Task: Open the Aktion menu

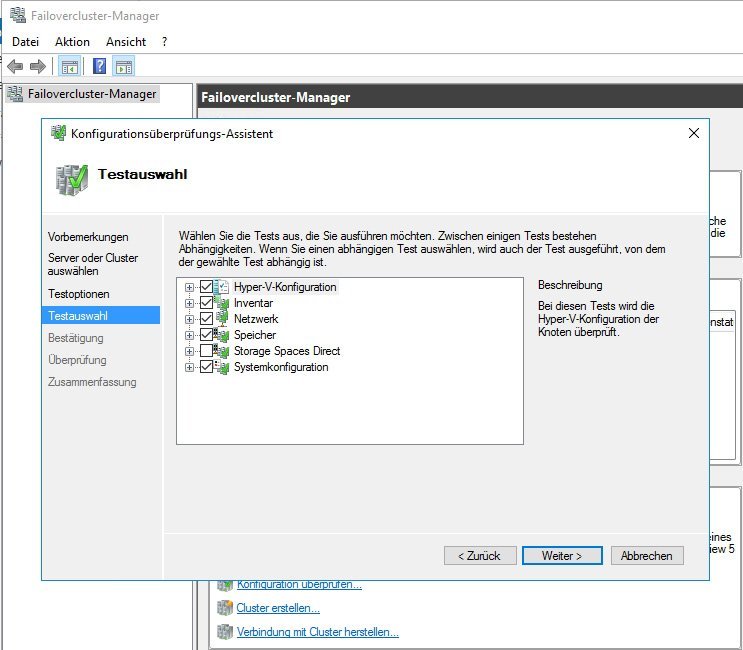Action: pos(72,42)
